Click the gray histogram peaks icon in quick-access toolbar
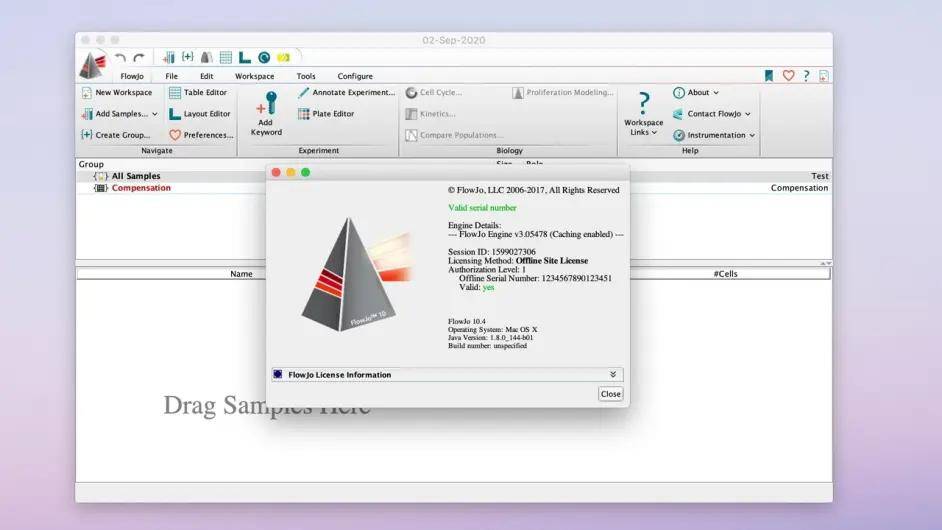942x530 pixels. 206,57
